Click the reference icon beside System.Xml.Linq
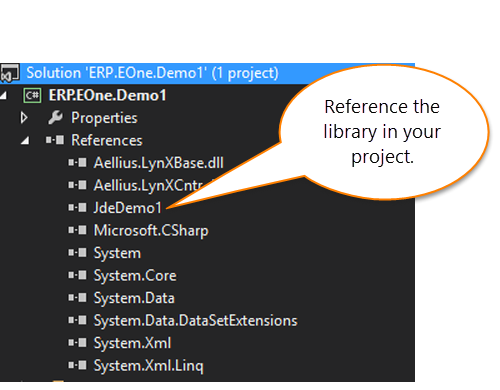 [x=77, y=365]
